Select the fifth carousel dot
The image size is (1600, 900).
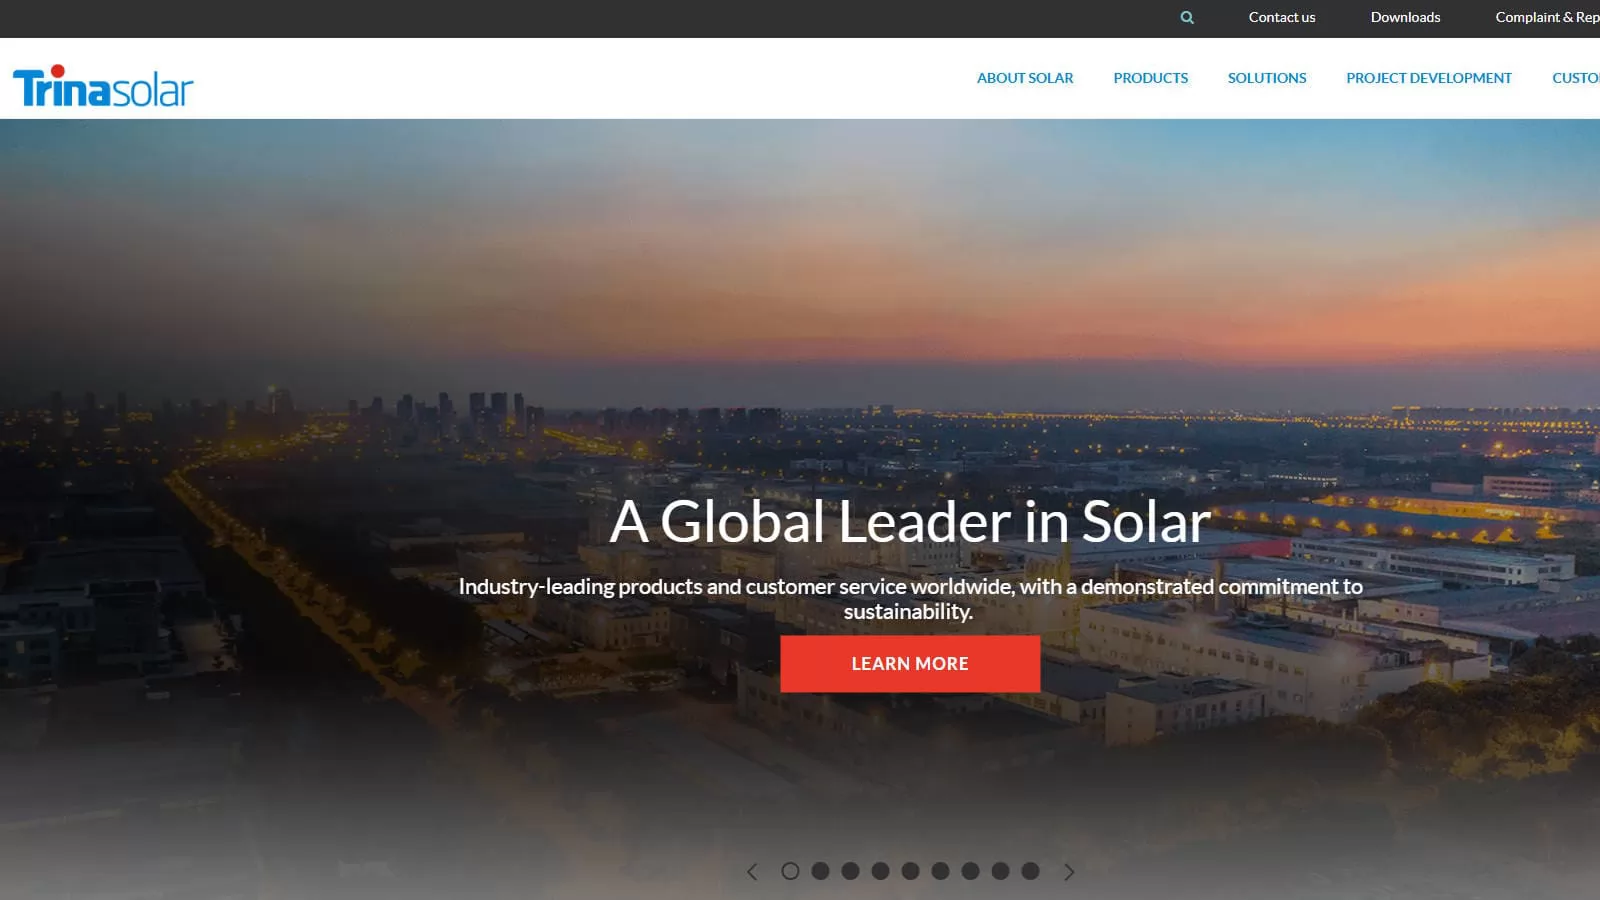coord(910,871)
